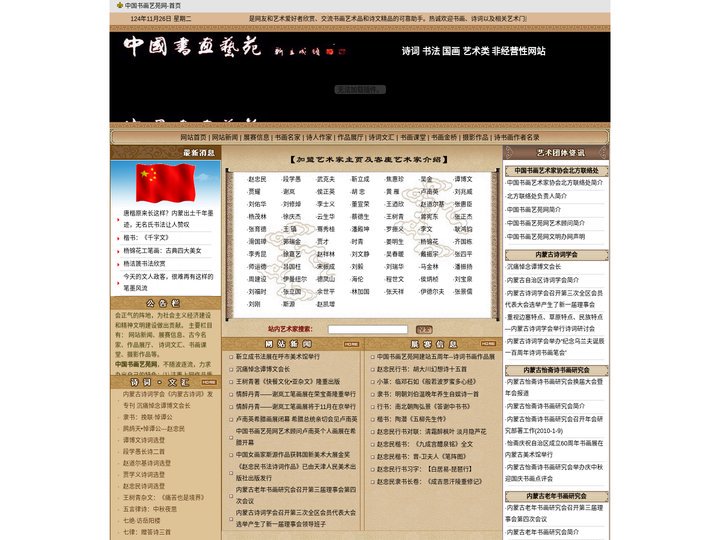Open 赵忠民楷书：《九成宫醴泉铭》全文
The height and width of the screenshot is (540, 720).
point(425,444)
